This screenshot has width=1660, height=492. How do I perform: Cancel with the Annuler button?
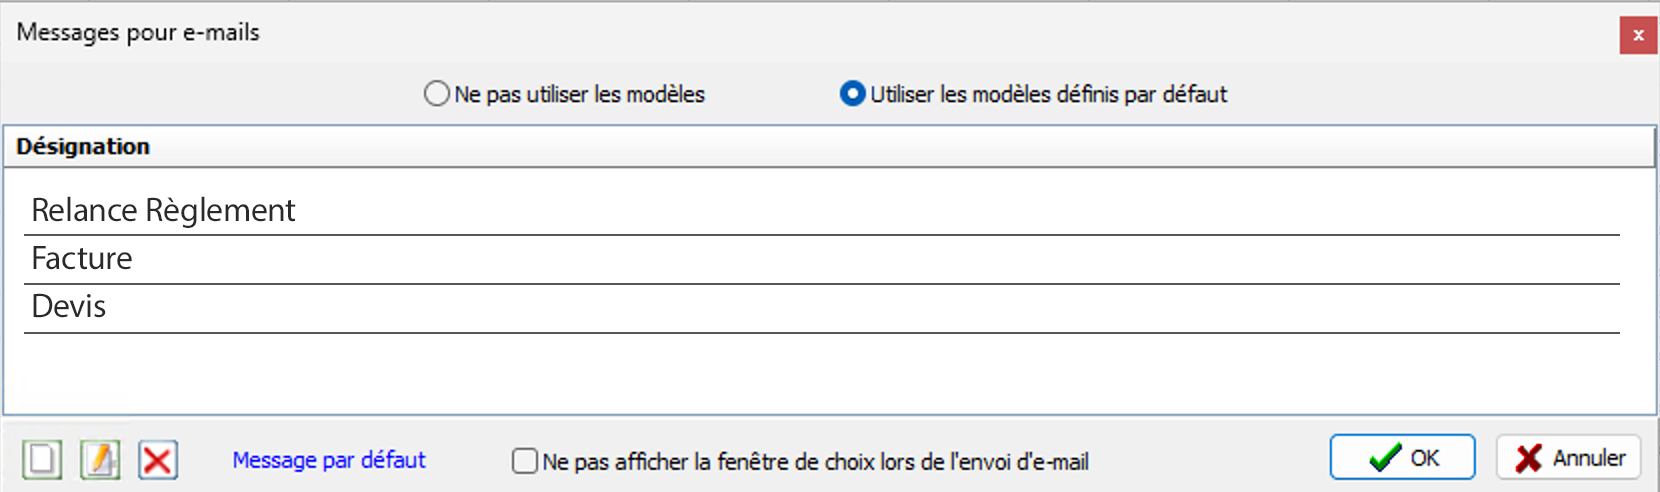[1568, 458]
